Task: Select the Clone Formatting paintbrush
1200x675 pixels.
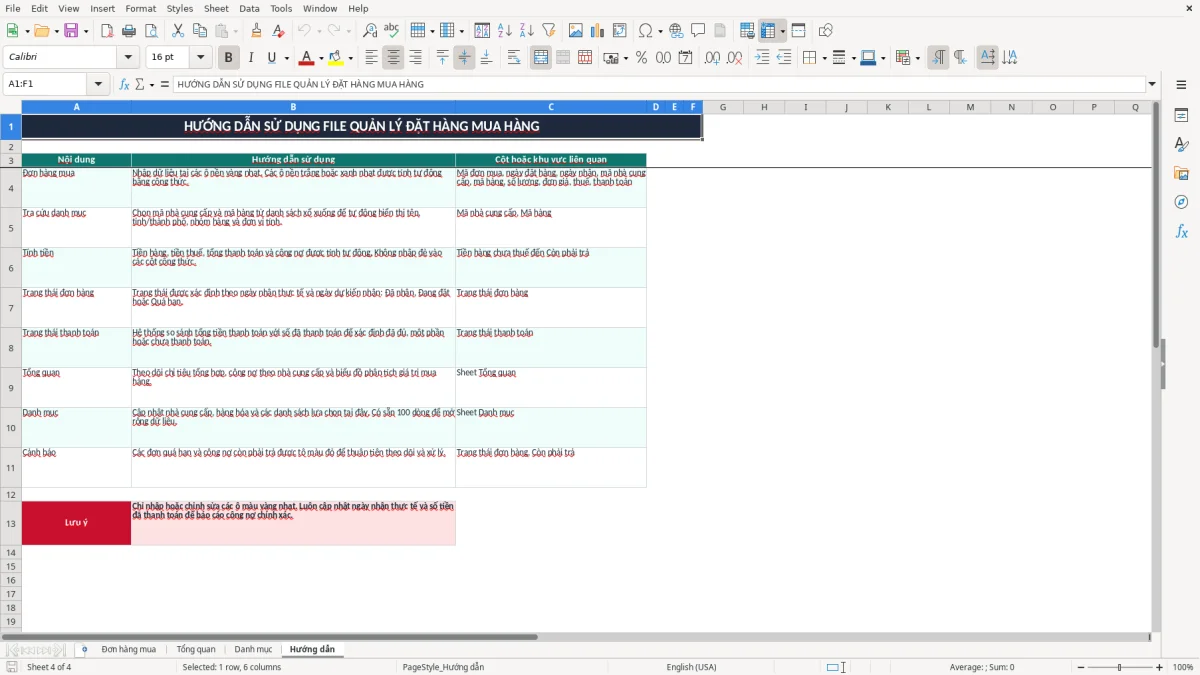Action: tap(257, 31)
